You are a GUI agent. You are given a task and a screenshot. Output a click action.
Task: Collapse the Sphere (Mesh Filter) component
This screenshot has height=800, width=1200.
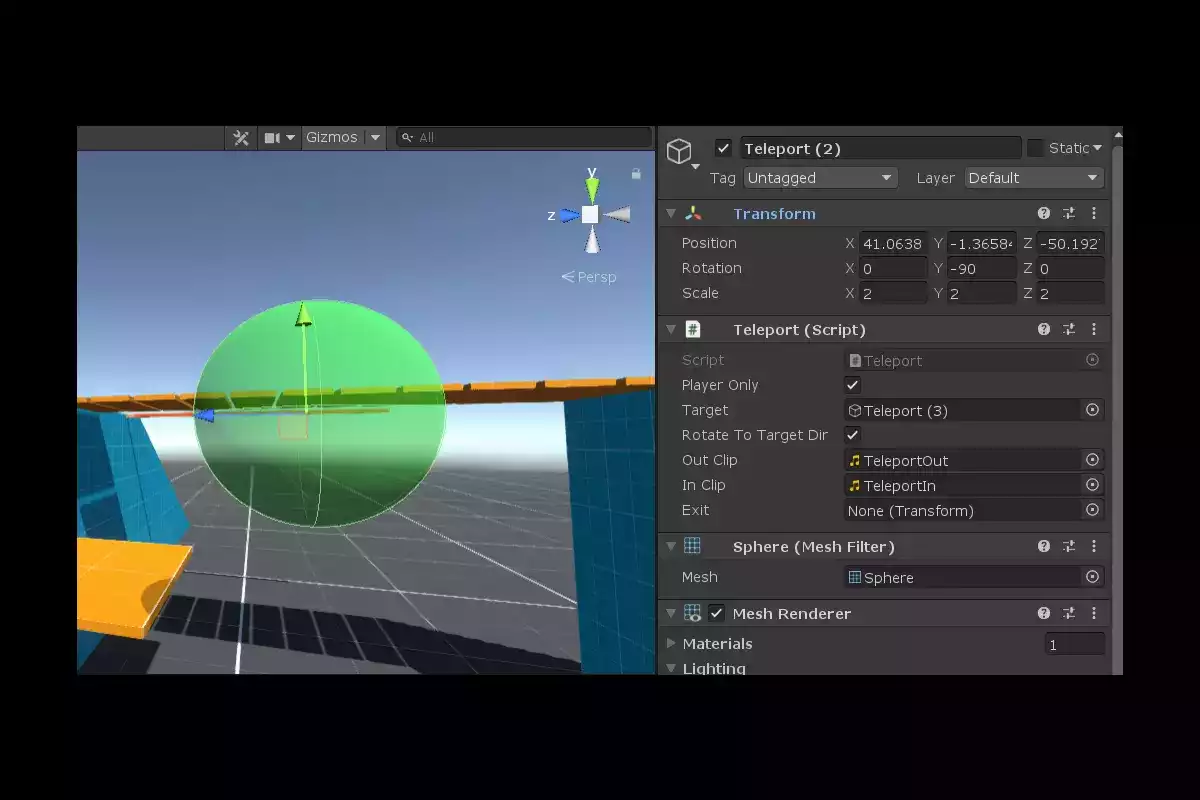pos(672,546)
